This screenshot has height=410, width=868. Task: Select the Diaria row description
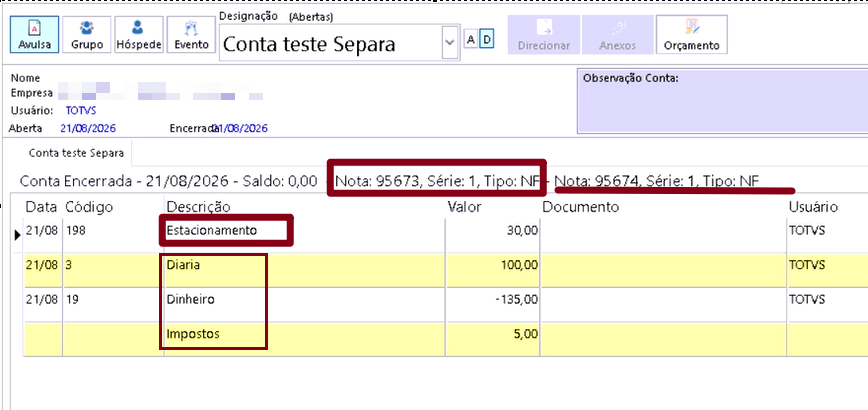tap(183, 265)
